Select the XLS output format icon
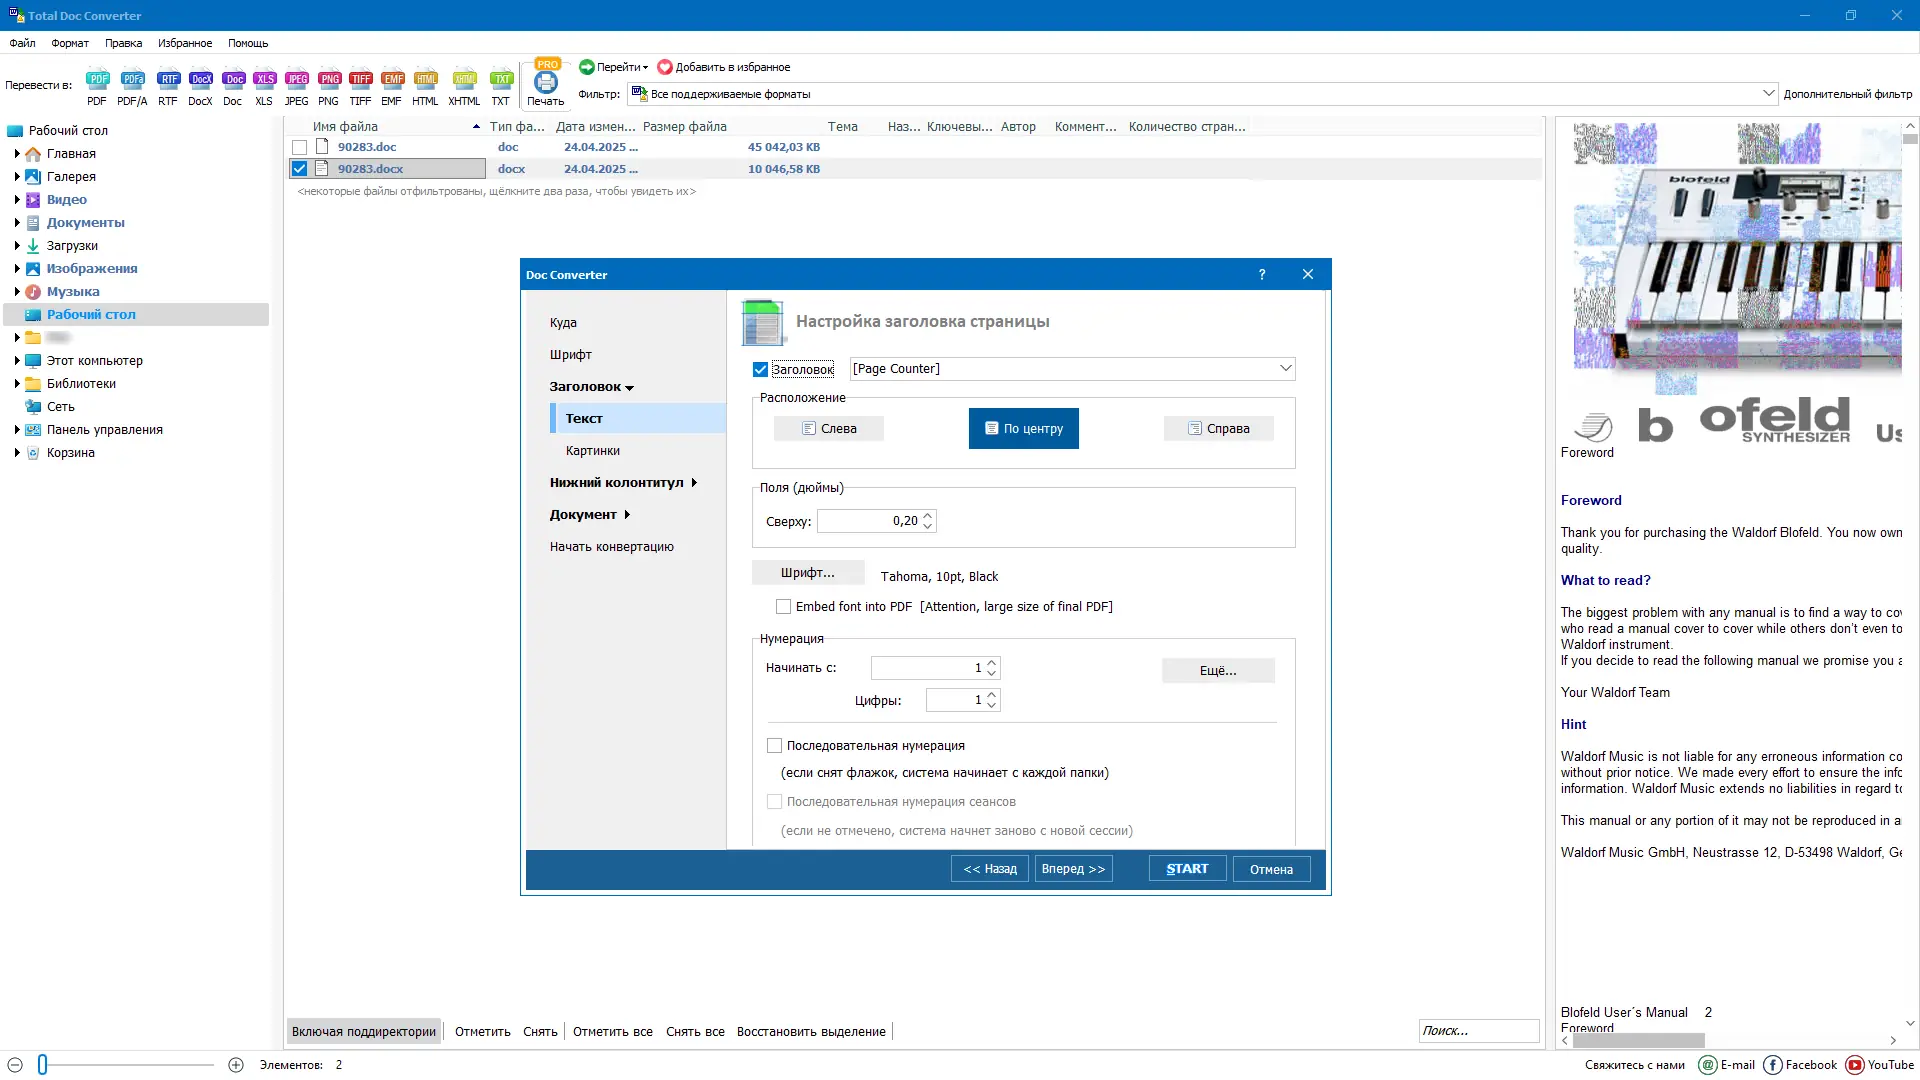 coord(264,80)
